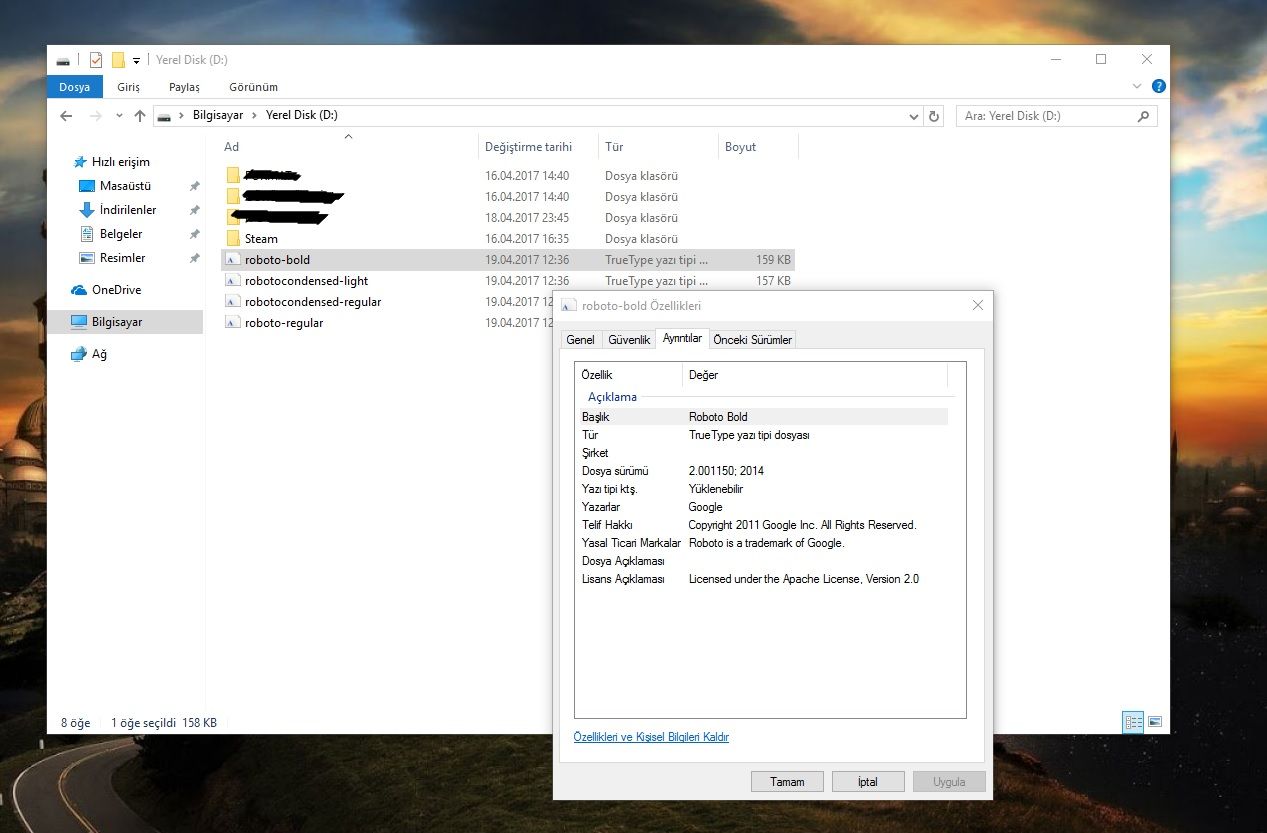Click the İptal button
The height and width of the screenshot is (833, 1267).
pyautogui.click(x=868, y=782)
